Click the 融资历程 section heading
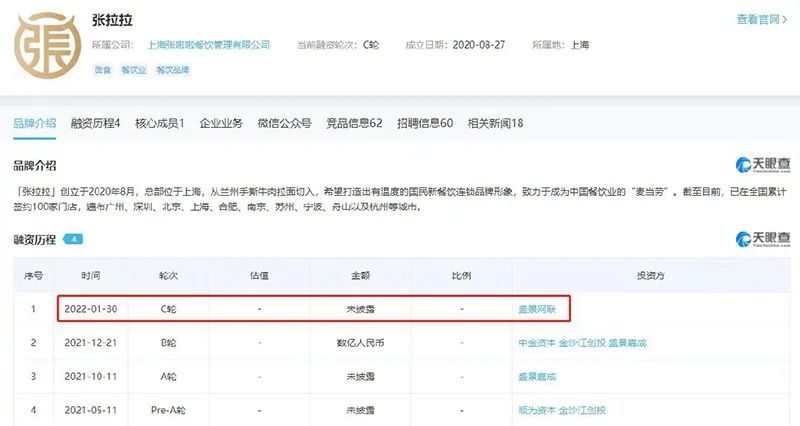Viewport: 800px width, 426px height. 35,239
